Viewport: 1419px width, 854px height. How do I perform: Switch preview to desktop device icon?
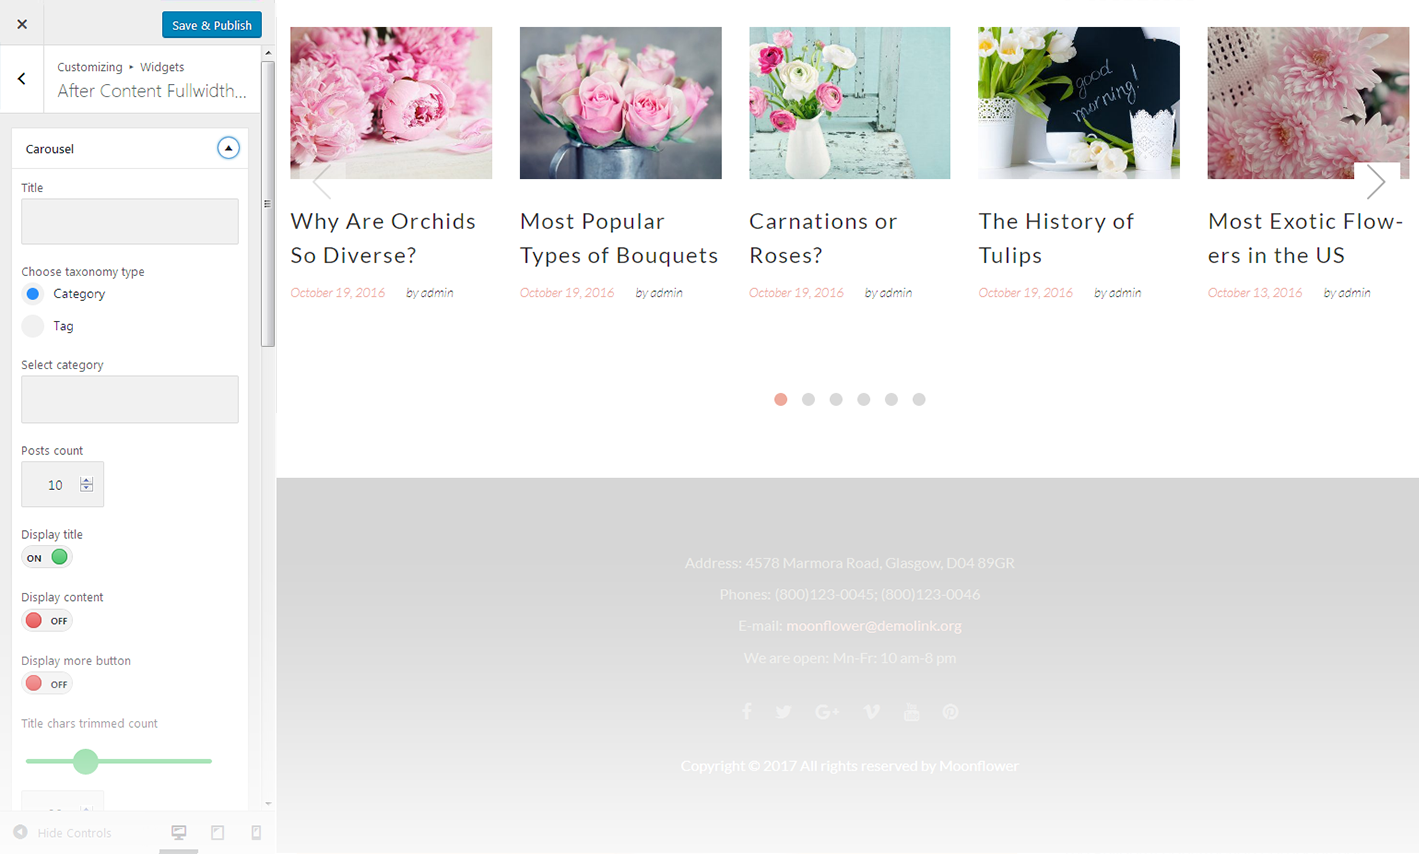(179, 832)
